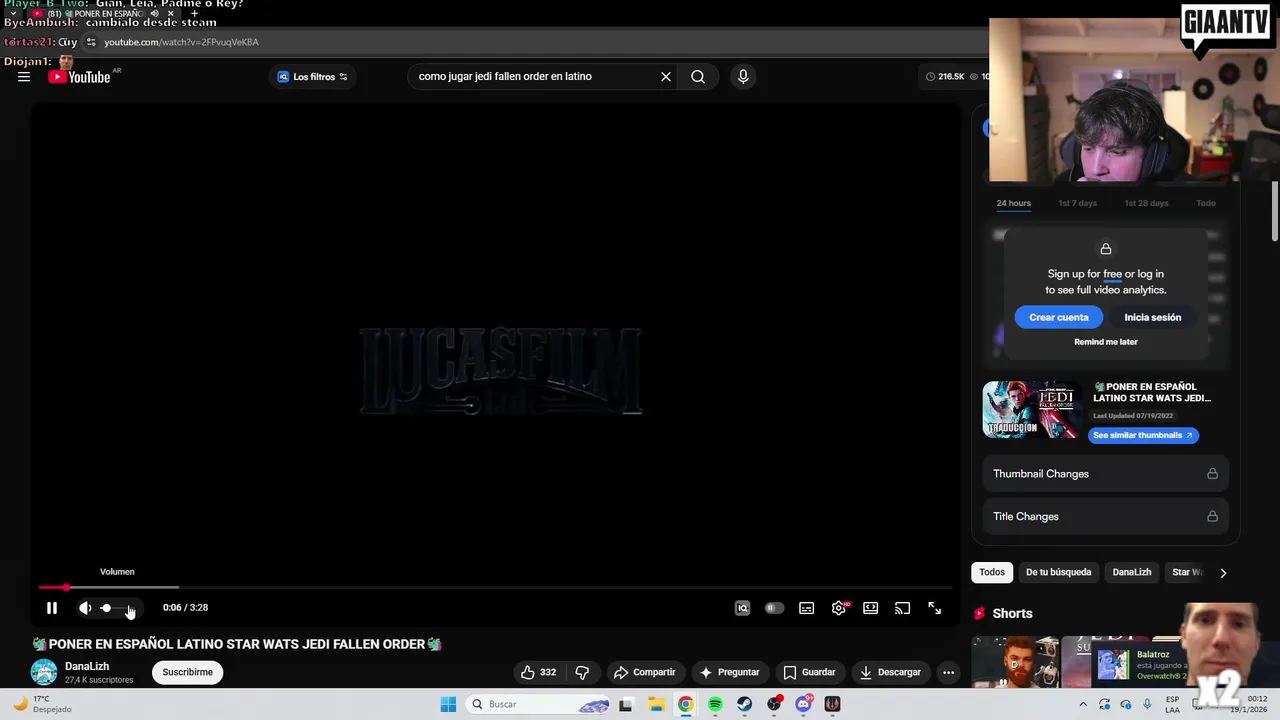Click the taskbar Buscar search box
The image size is (1280, 720).
tap(538, 704)
